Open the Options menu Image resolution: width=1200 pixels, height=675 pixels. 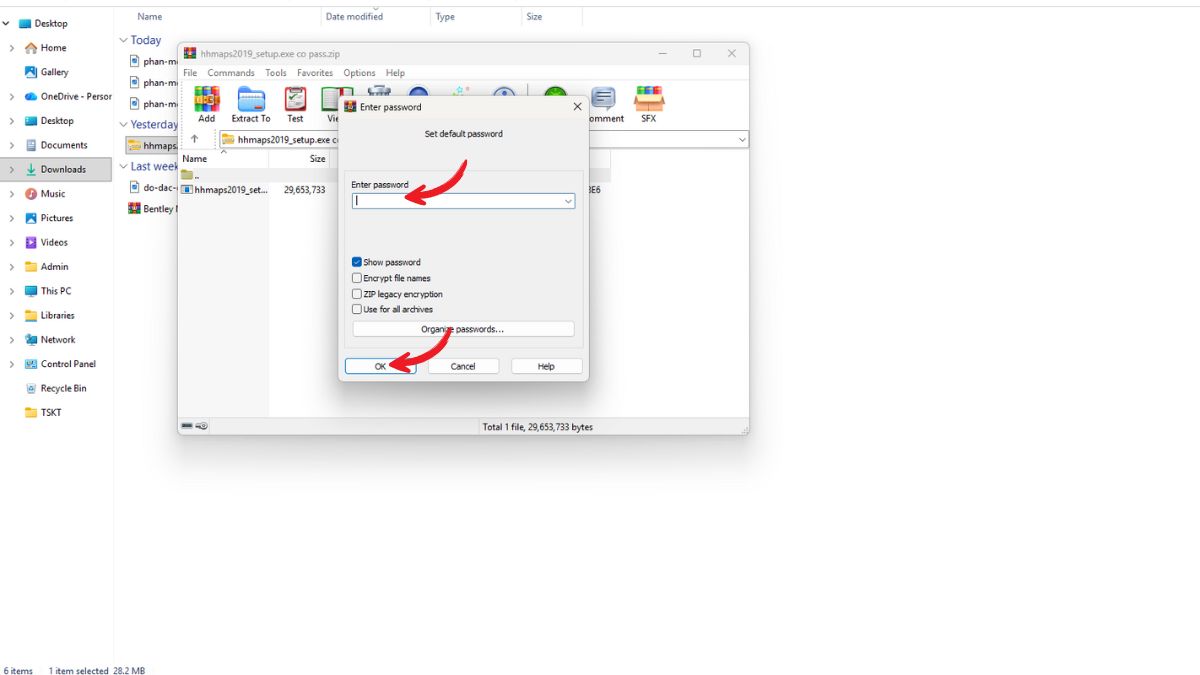point(359,73)
